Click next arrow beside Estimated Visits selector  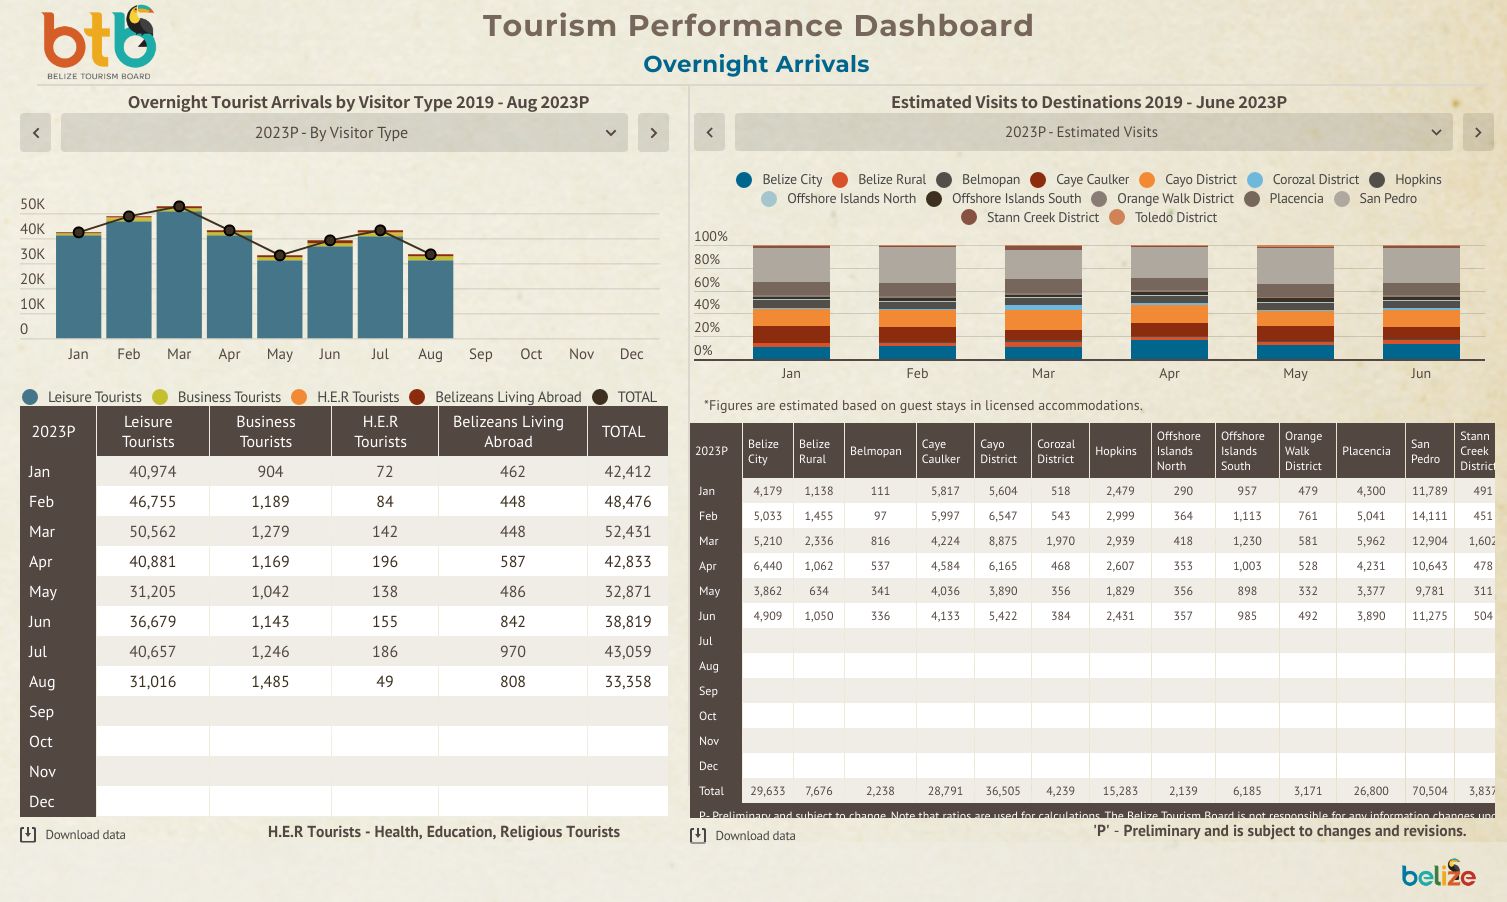[1478, 132]
